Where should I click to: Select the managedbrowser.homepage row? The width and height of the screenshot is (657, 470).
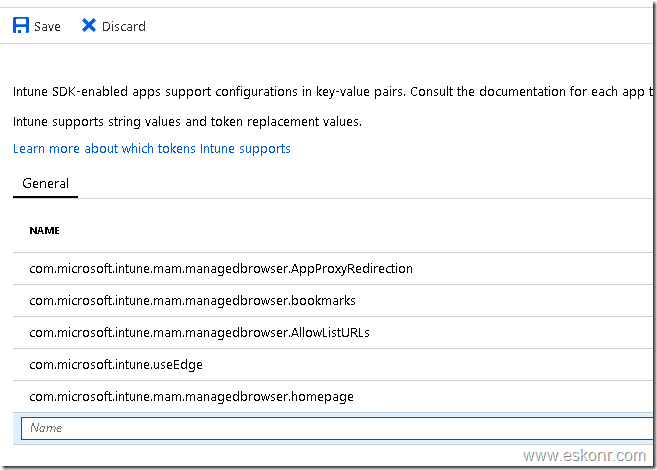tap(192, 396)
